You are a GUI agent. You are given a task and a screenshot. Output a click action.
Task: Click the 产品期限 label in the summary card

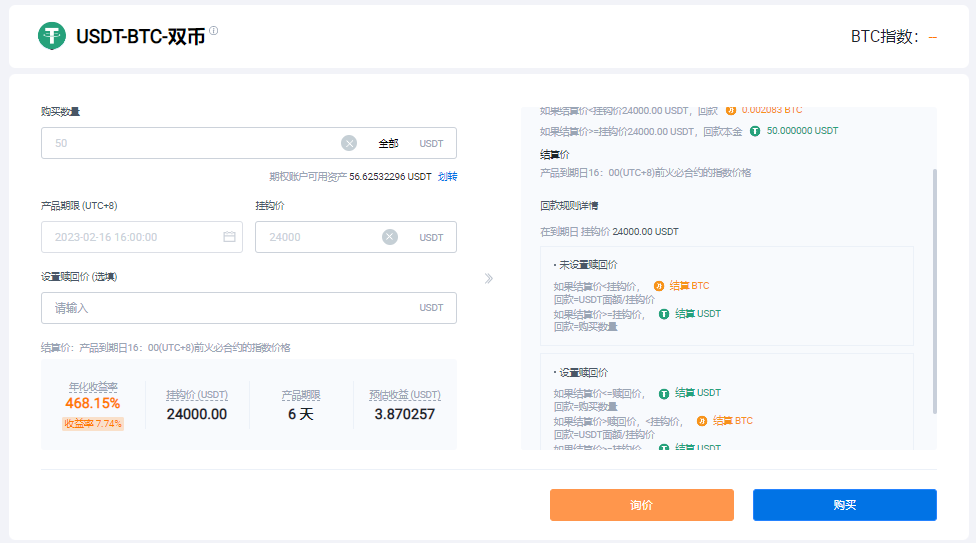(x=301, y=395)
